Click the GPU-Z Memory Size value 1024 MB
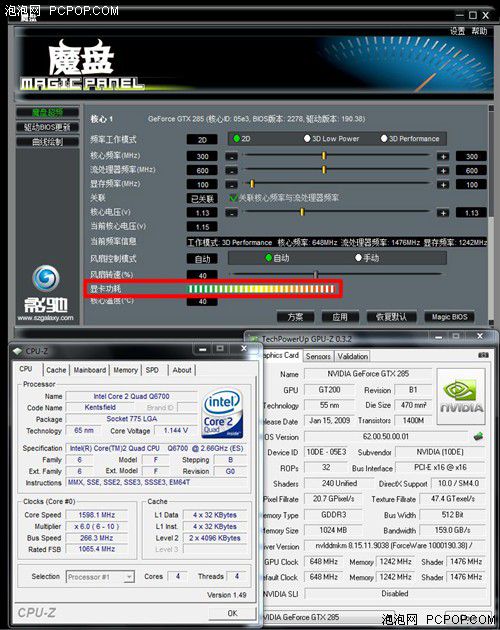Image resolution: width=500 pixels, height=630 pixels. 333,530
